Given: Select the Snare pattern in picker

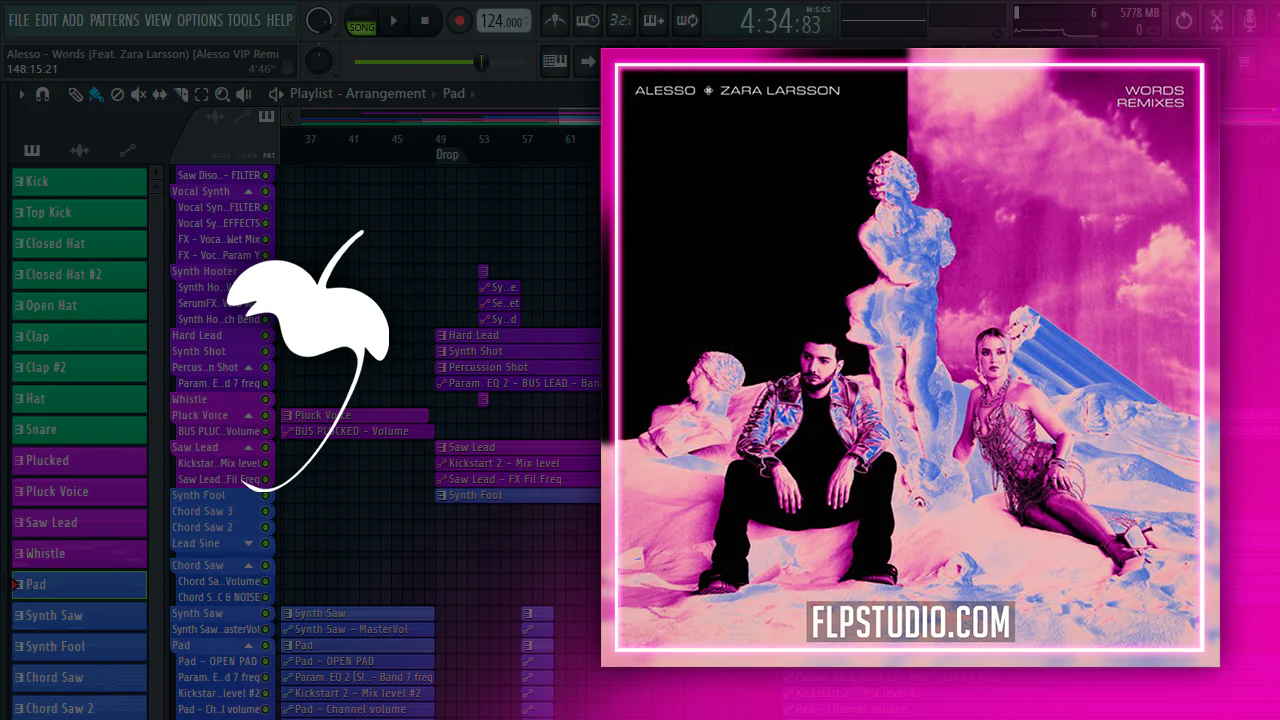Looking at the screenshot, I should click(x=80, y=430).
